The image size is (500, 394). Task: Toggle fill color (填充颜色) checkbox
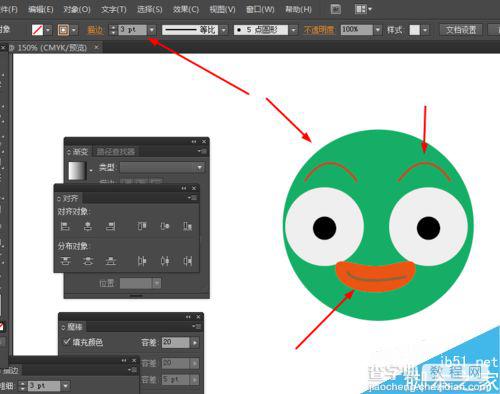coord(67,342)
